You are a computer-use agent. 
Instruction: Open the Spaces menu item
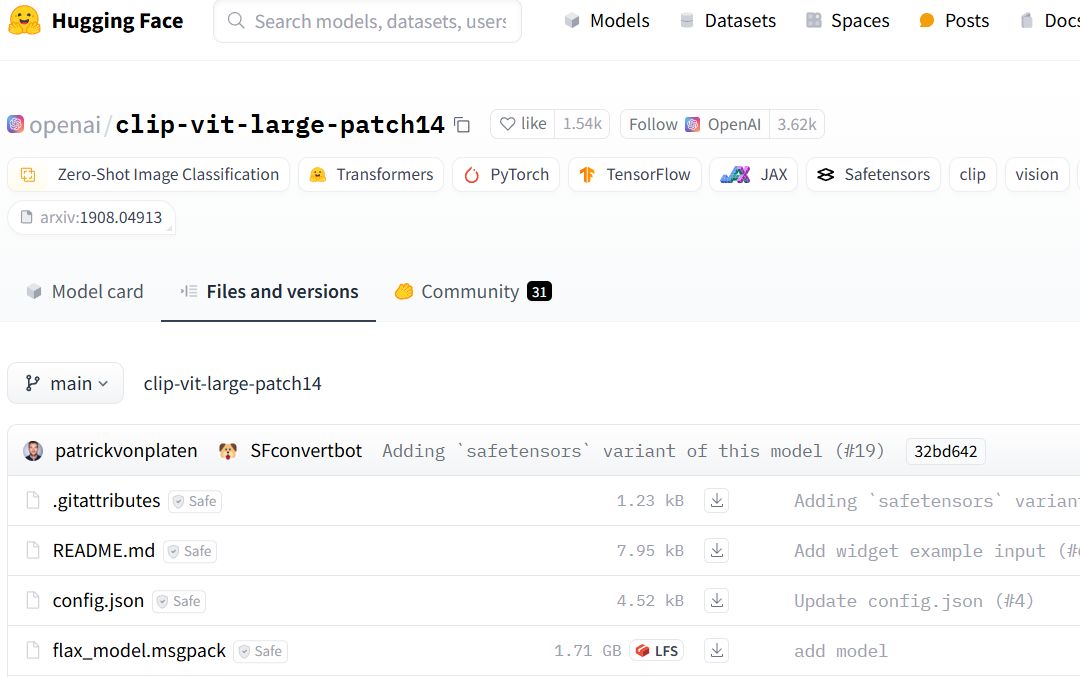pyautogui.click(x=847, y=21)
